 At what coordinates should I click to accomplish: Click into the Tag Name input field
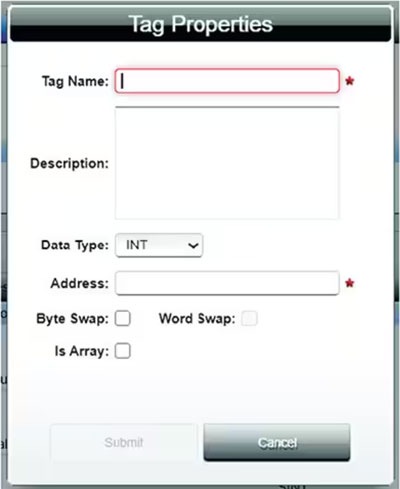[227, 81]
